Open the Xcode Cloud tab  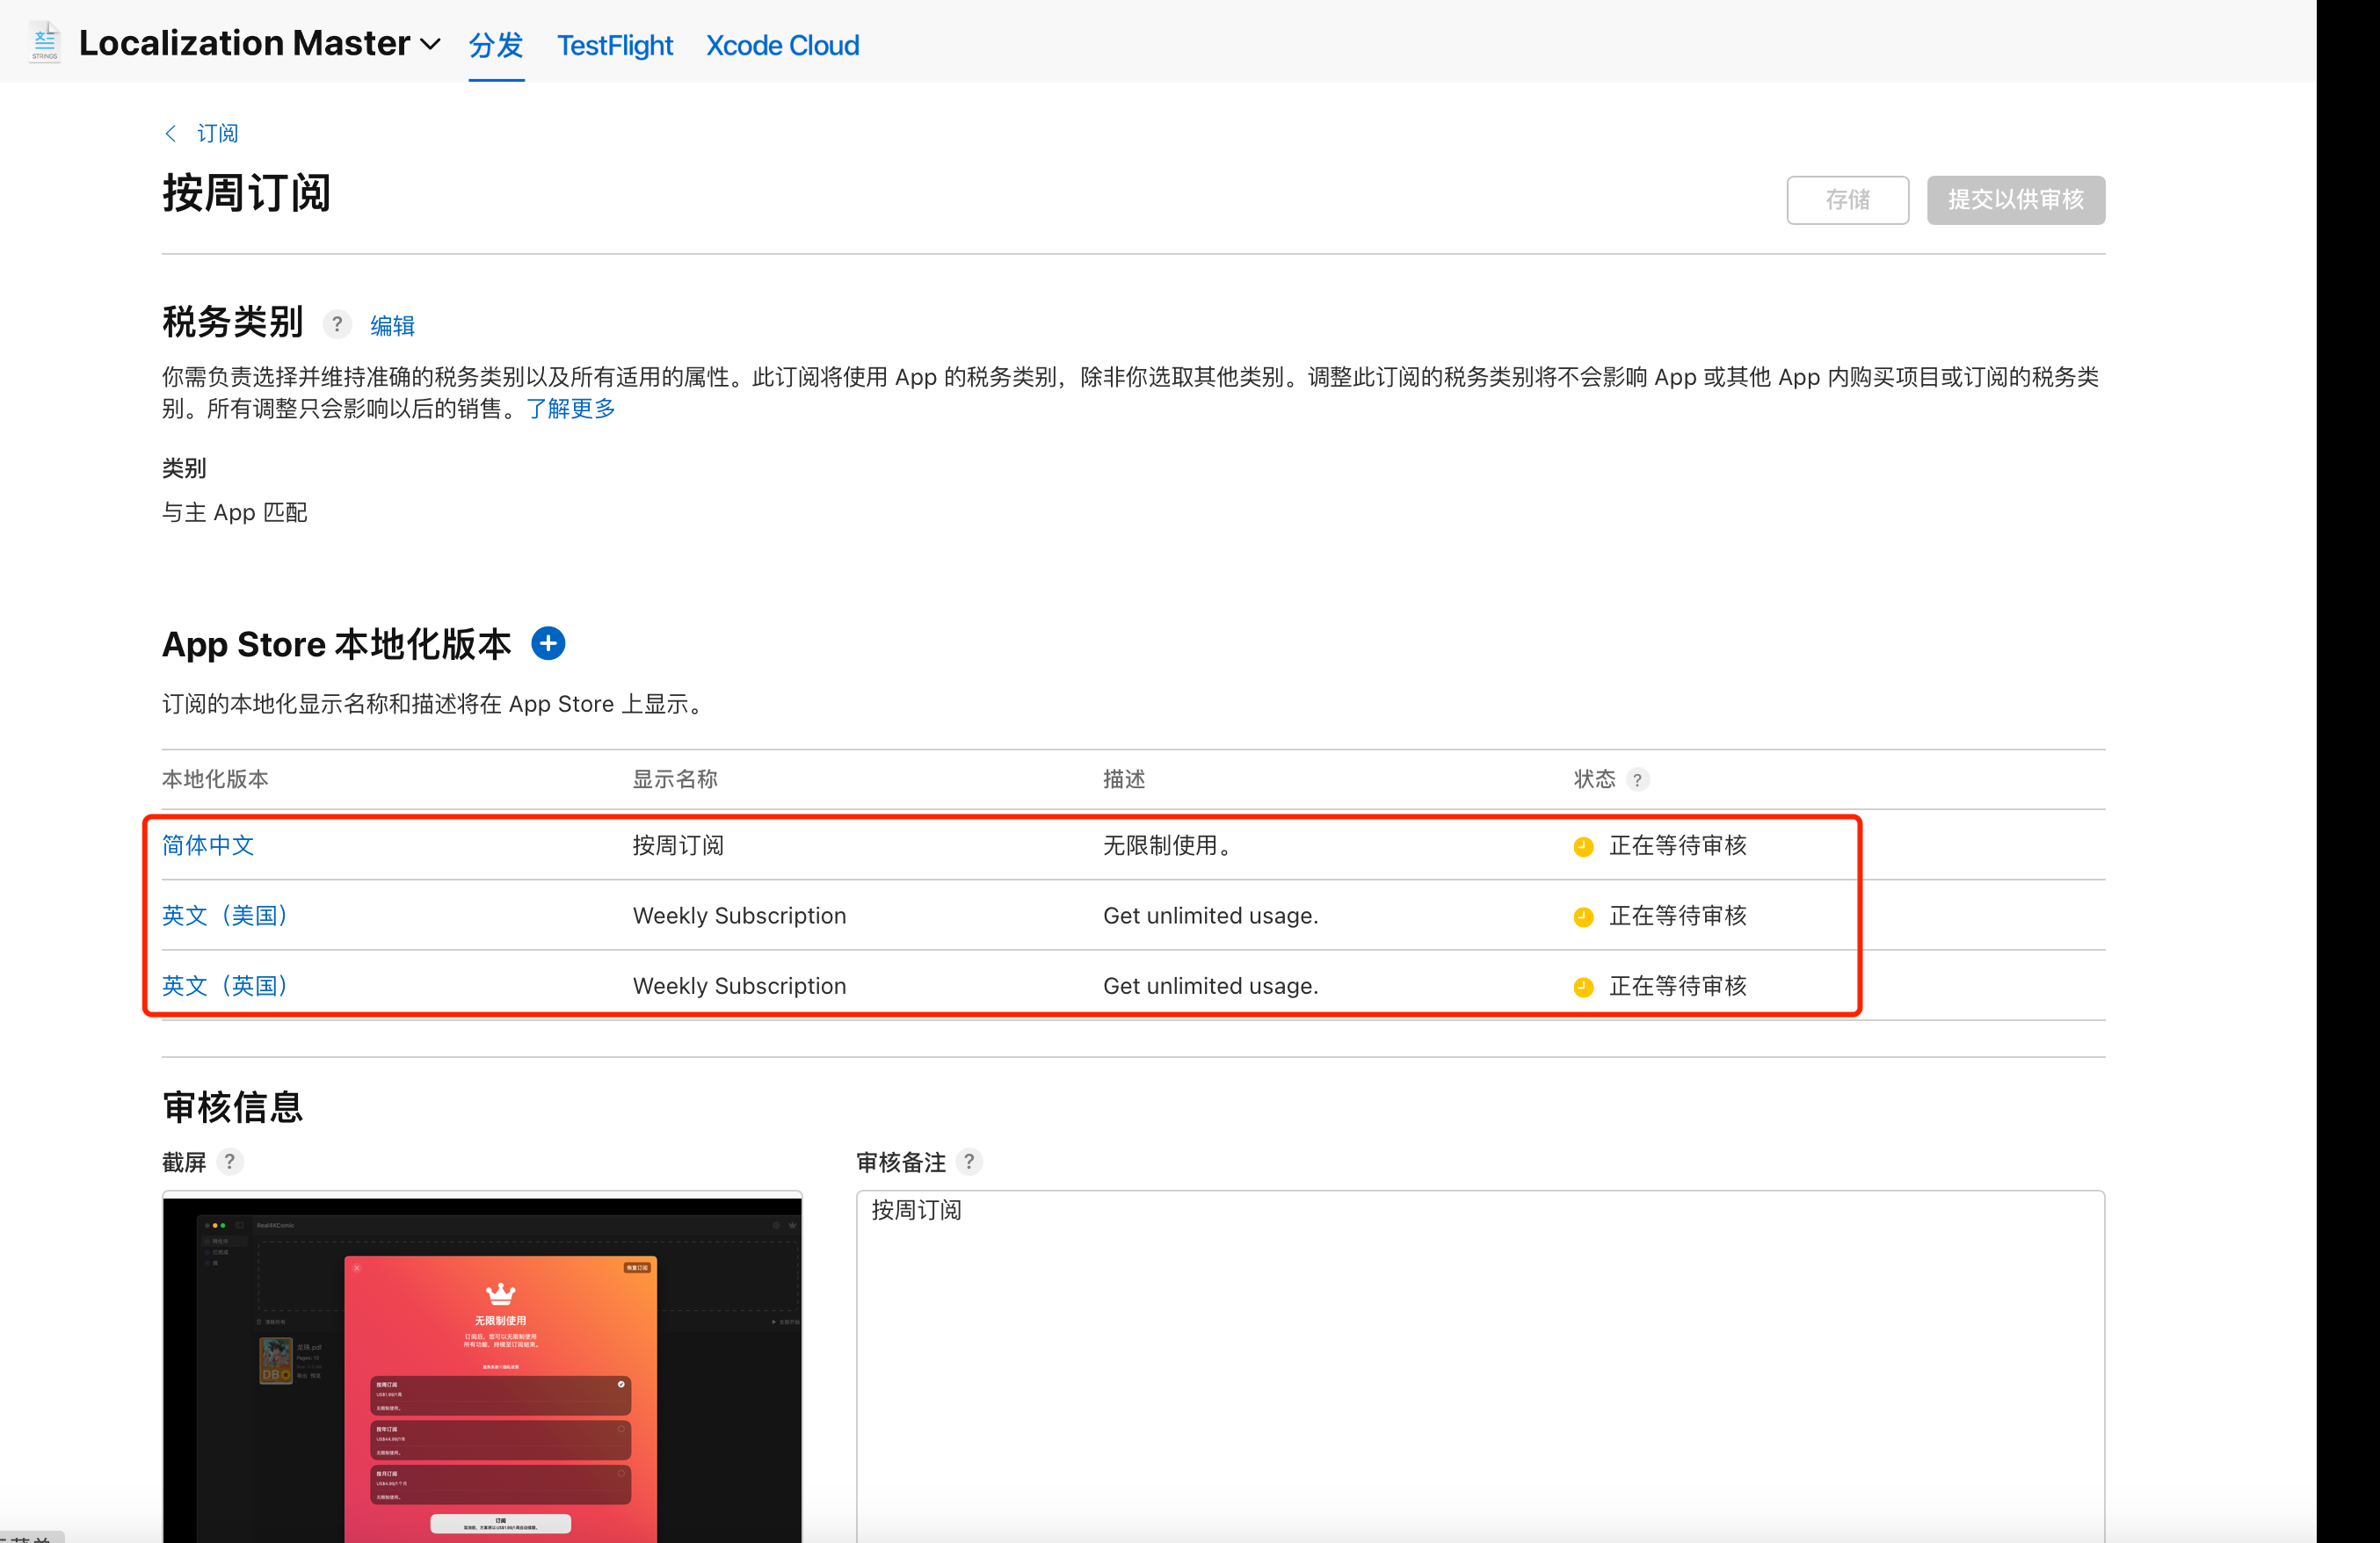pos(782,45)
